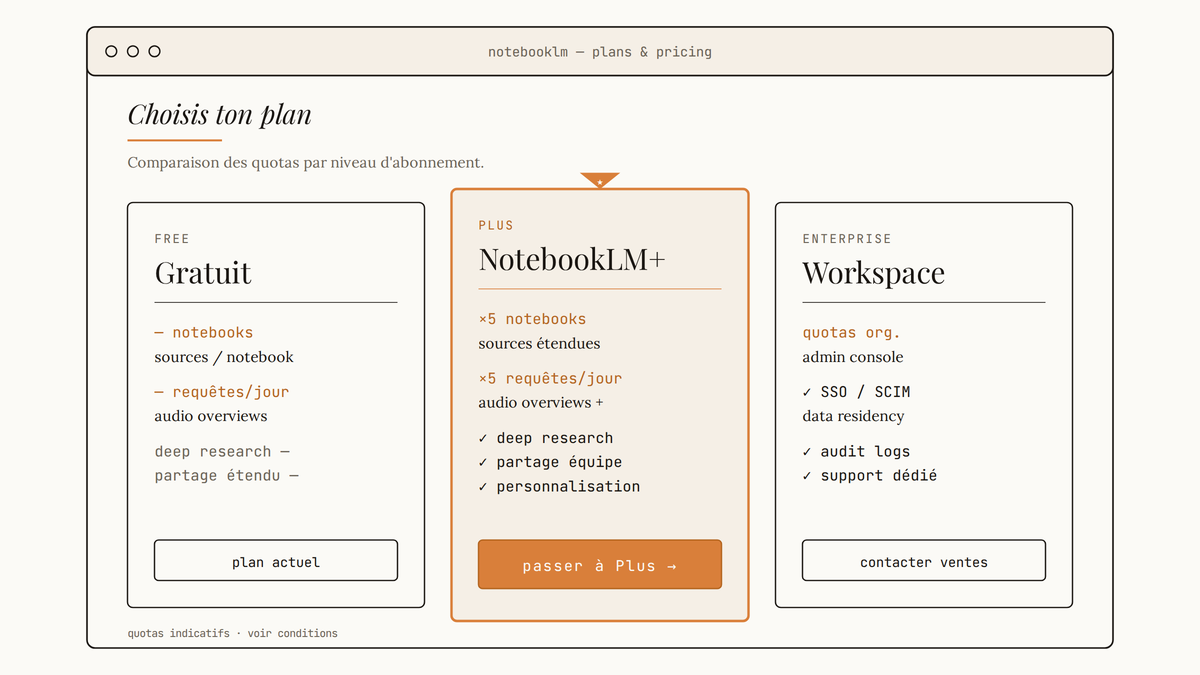The image size is (1200, 675).
Task: Click 'contacter ventes' button
Action: (924, 561)
